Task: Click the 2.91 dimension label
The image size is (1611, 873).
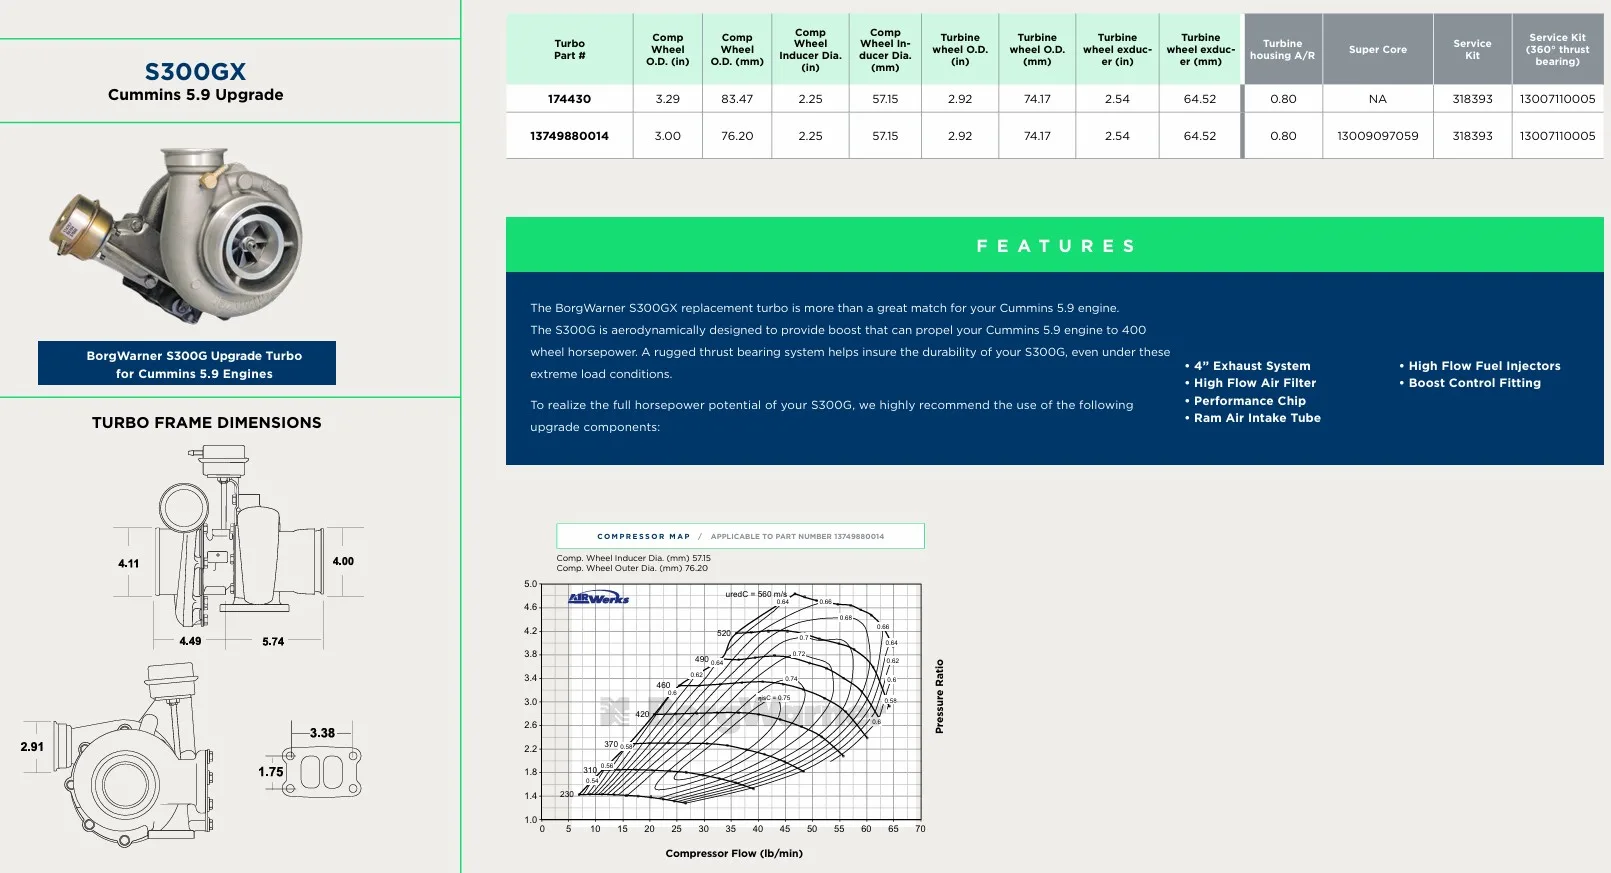Action: pos(32,747)
